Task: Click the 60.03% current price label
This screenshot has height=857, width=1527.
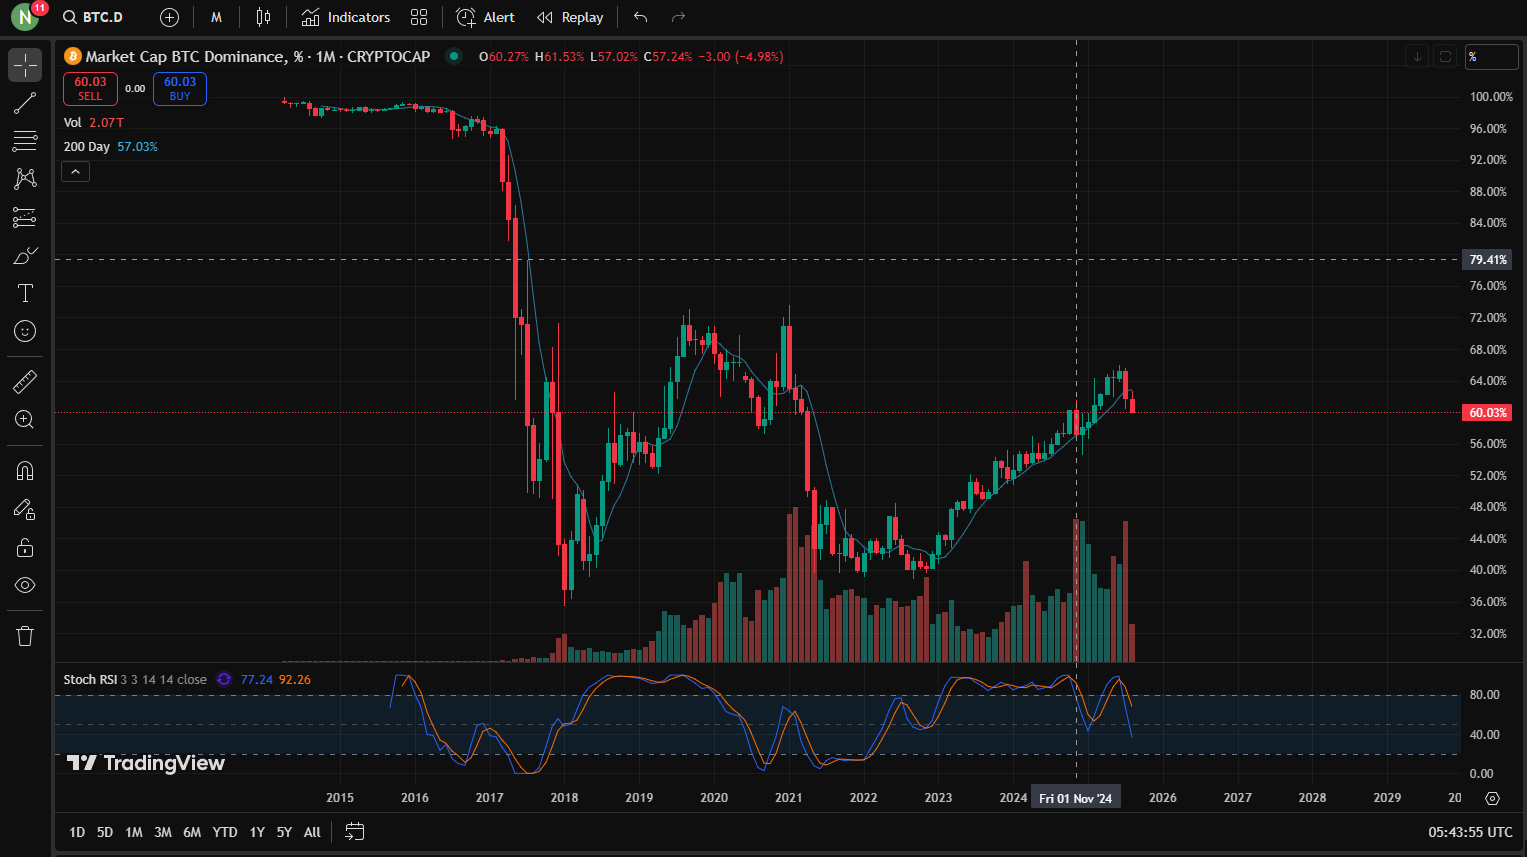Action: (1487, 412)
